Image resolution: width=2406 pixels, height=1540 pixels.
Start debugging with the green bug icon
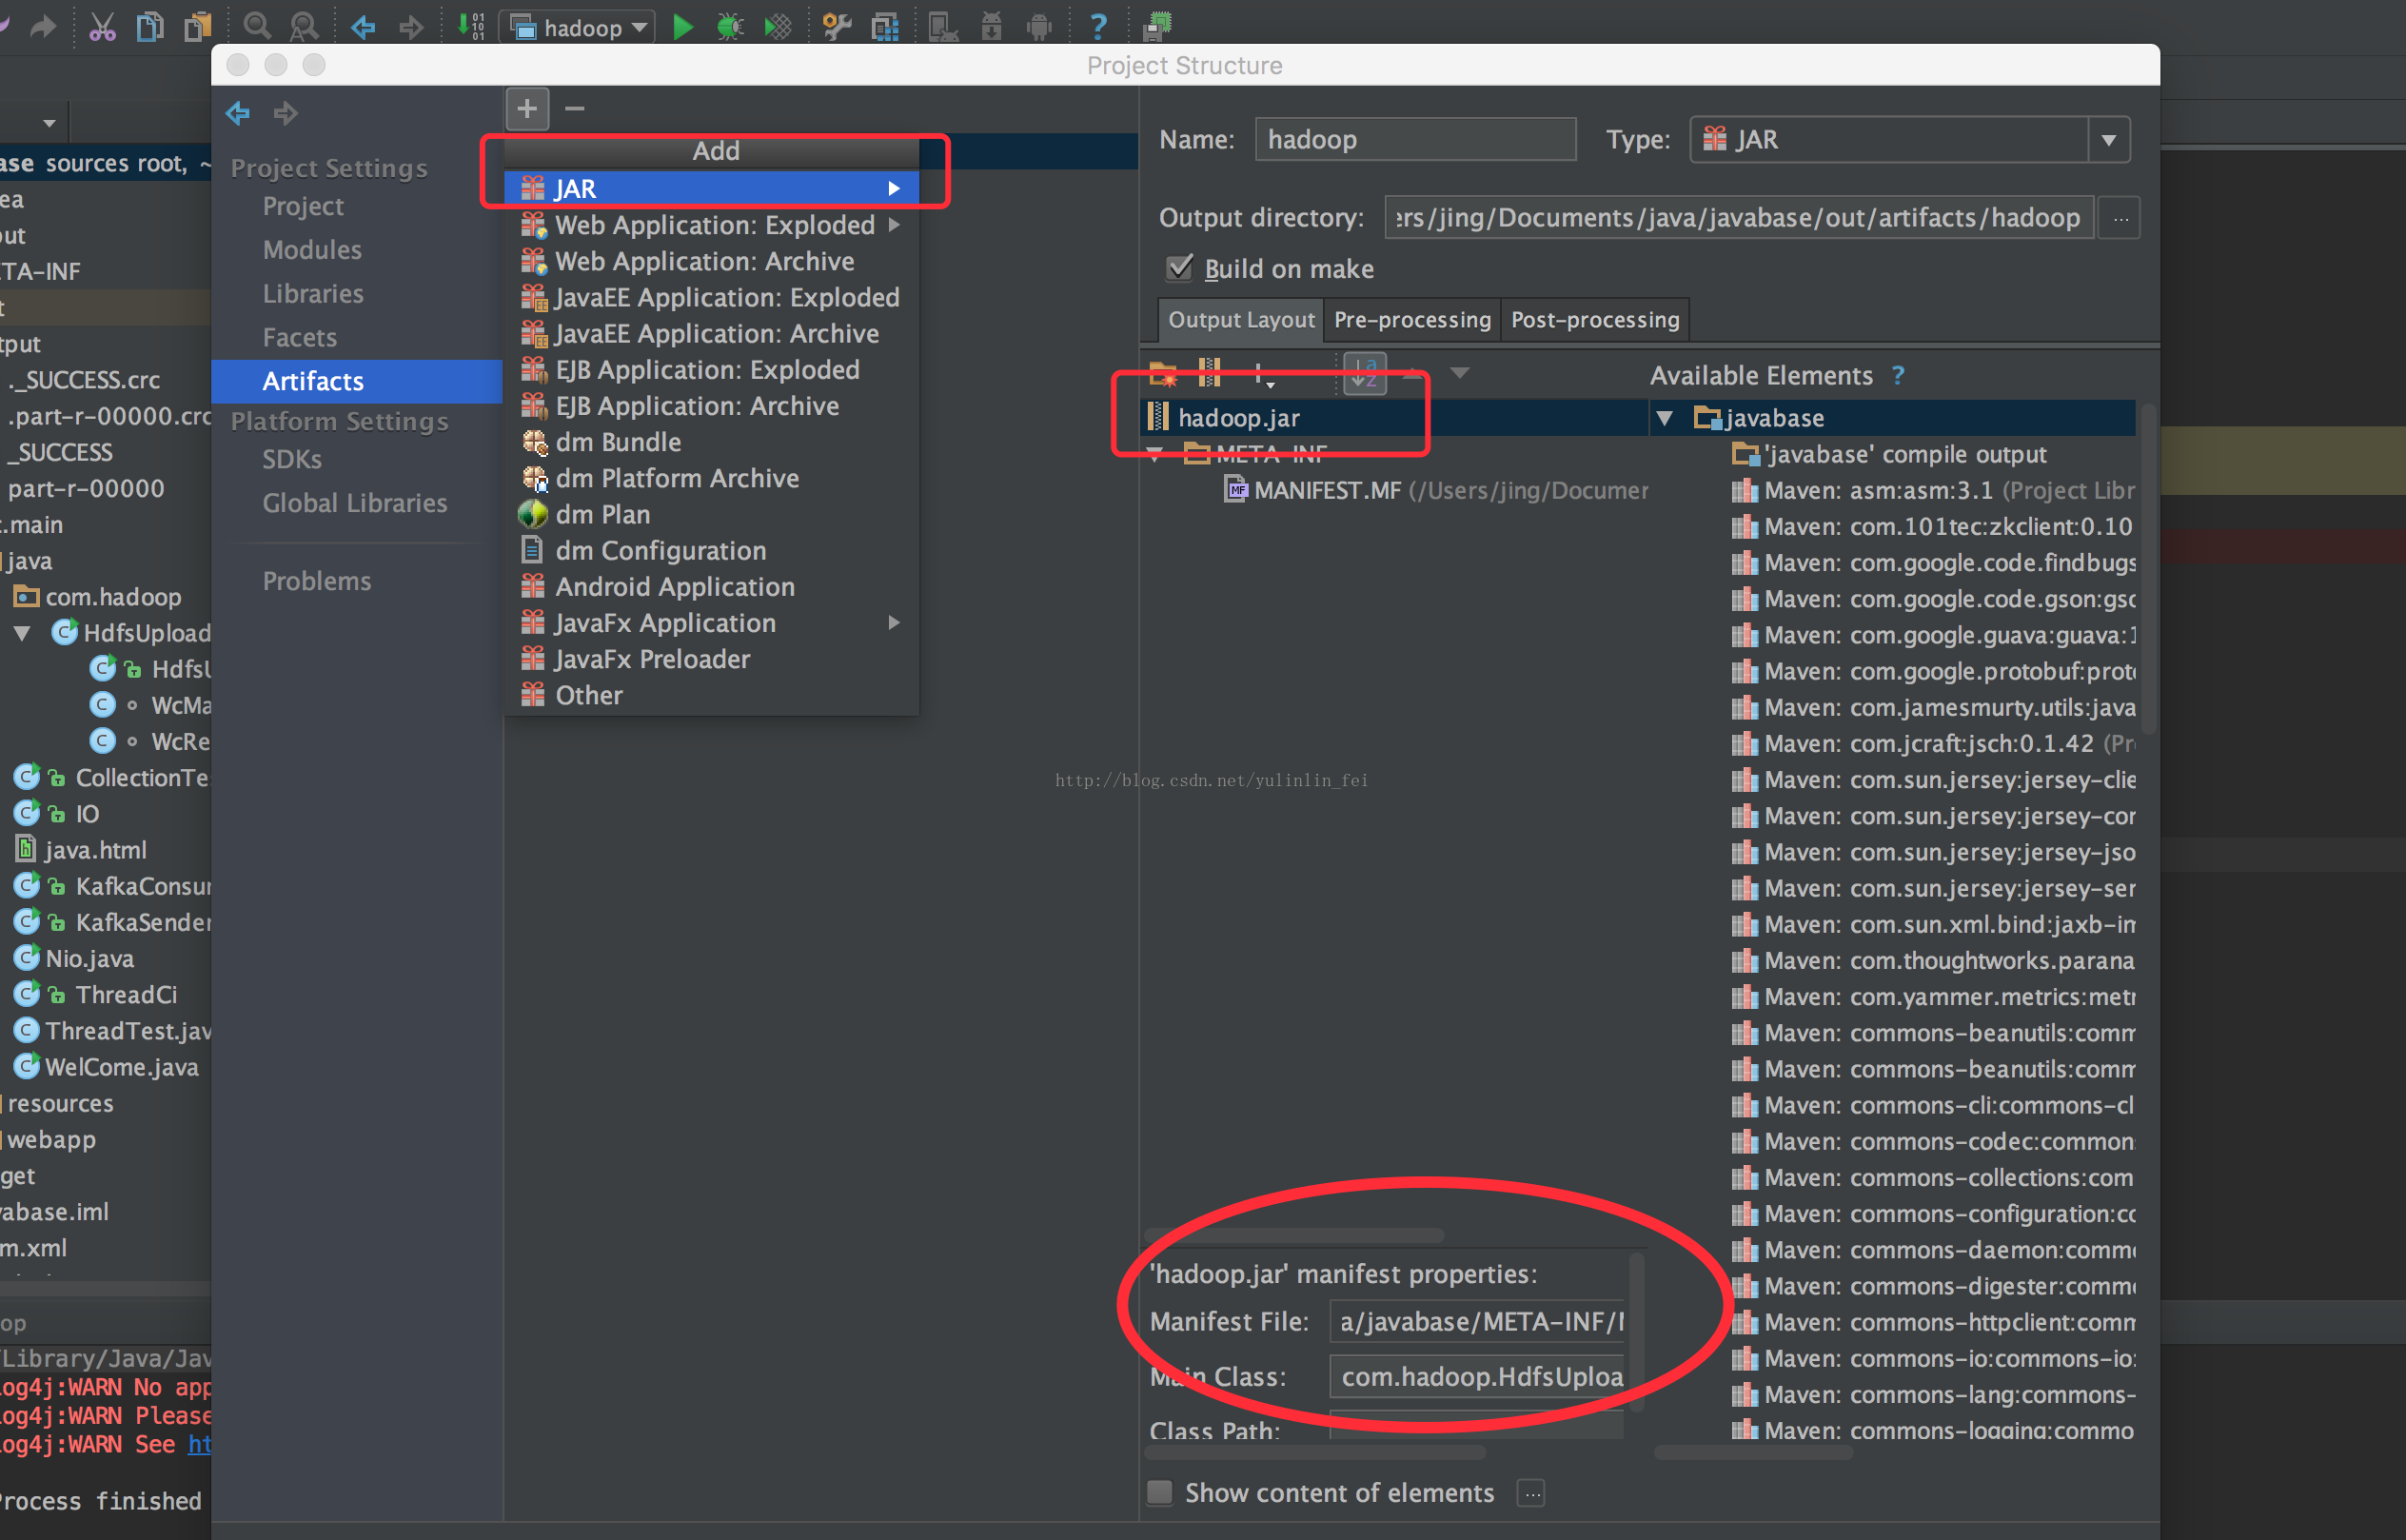click(x=731, y=27)
